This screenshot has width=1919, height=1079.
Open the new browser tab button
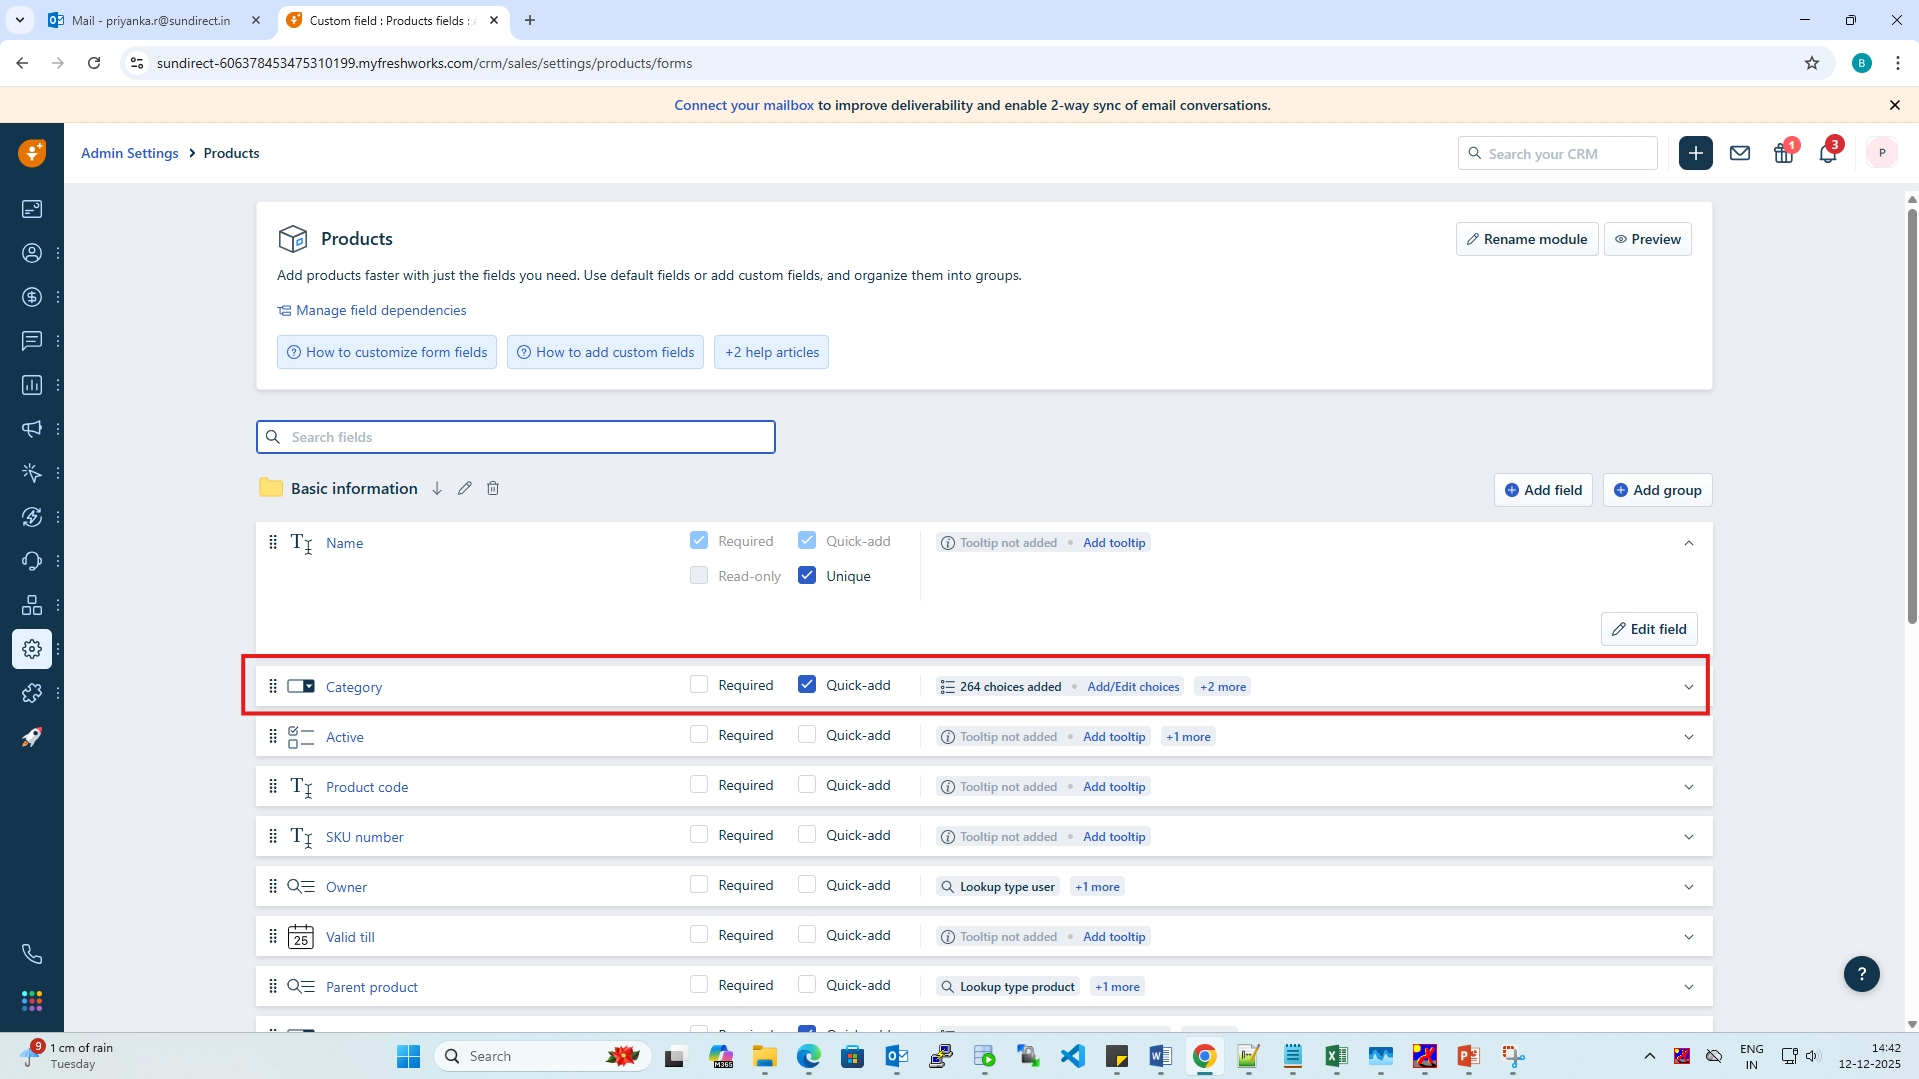(x=530, y=20)
